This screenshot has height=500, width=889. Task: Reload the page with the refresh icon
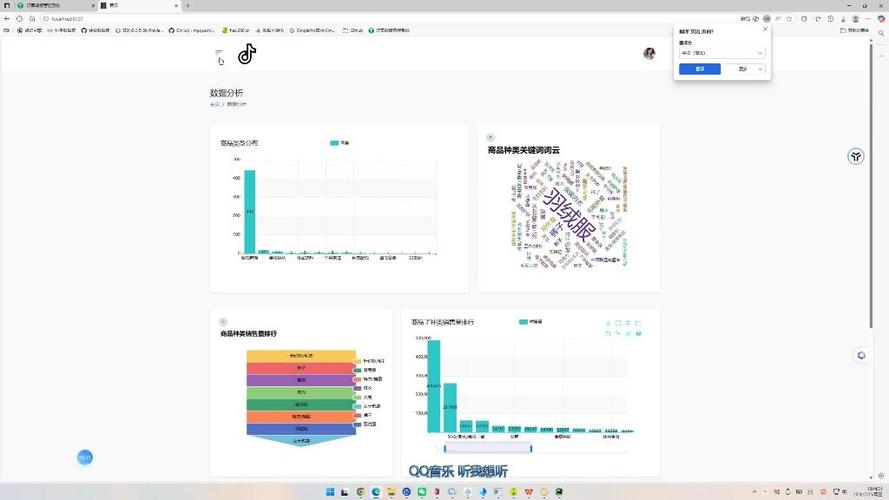19,19
